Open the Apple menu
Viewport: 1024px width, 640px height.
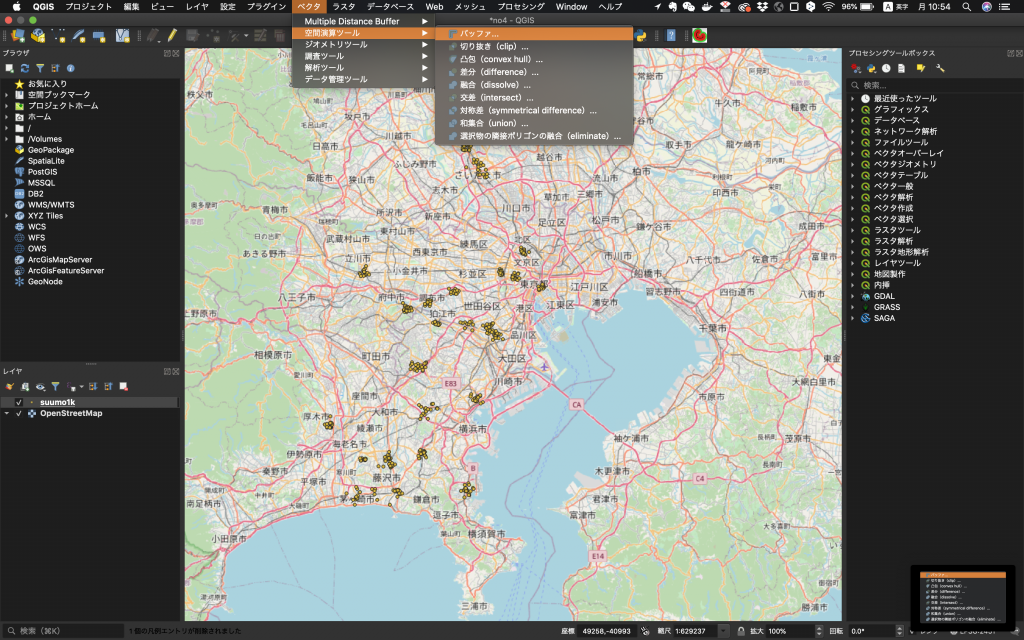pyautogui.click(x=17, y=7)
